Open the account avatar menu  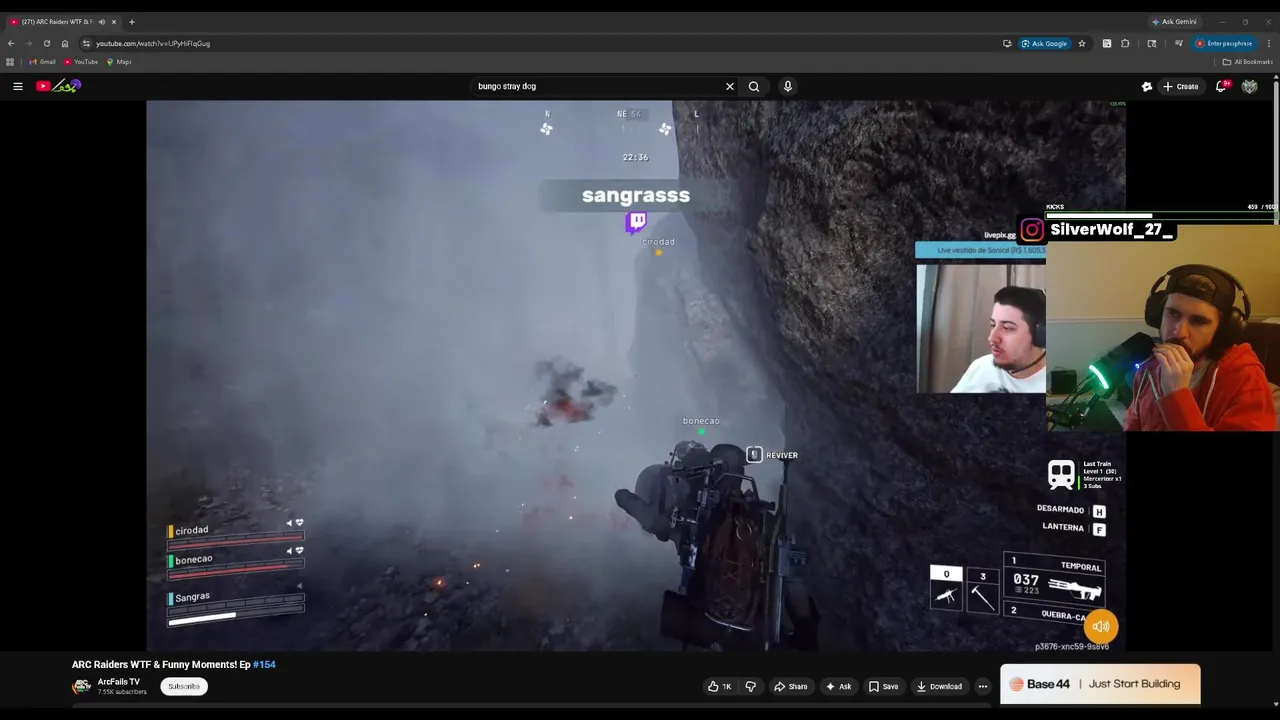1249,86
